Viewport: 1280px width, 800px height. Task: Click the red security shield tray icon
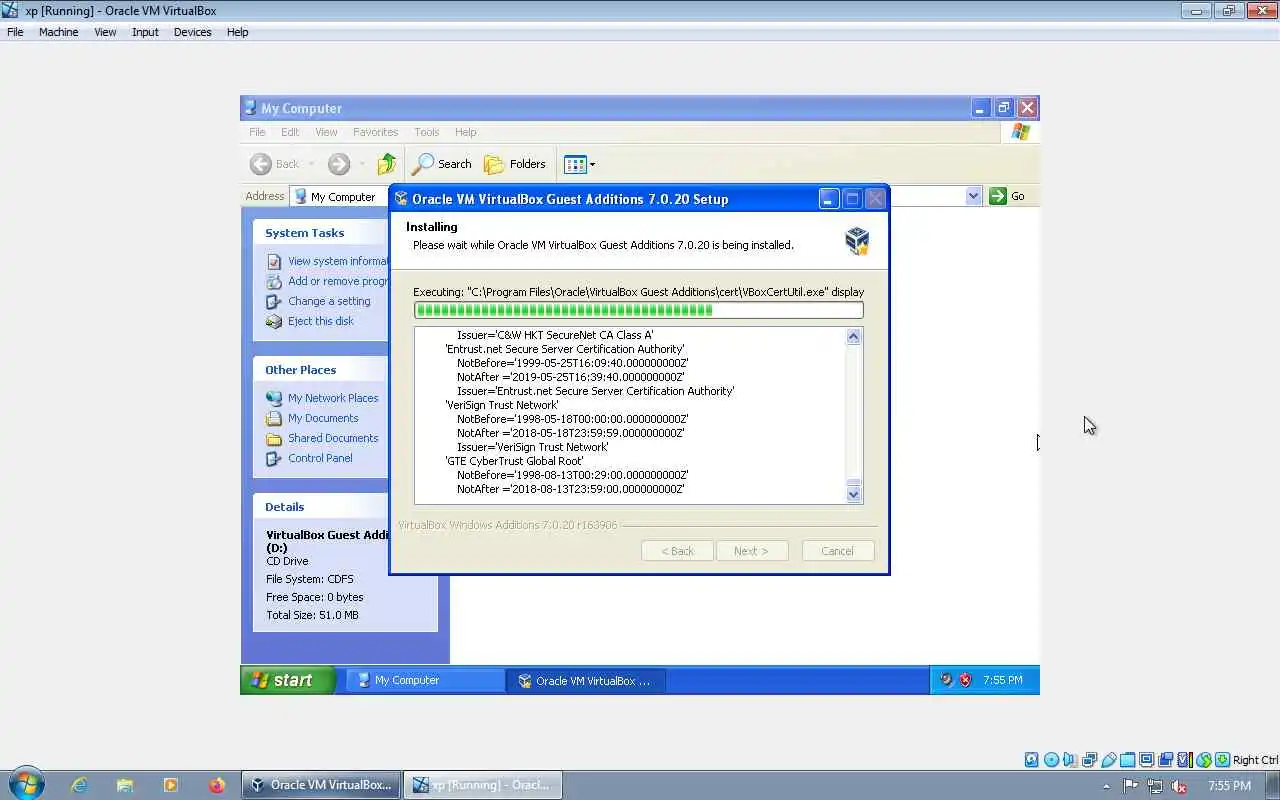[966, 680]
